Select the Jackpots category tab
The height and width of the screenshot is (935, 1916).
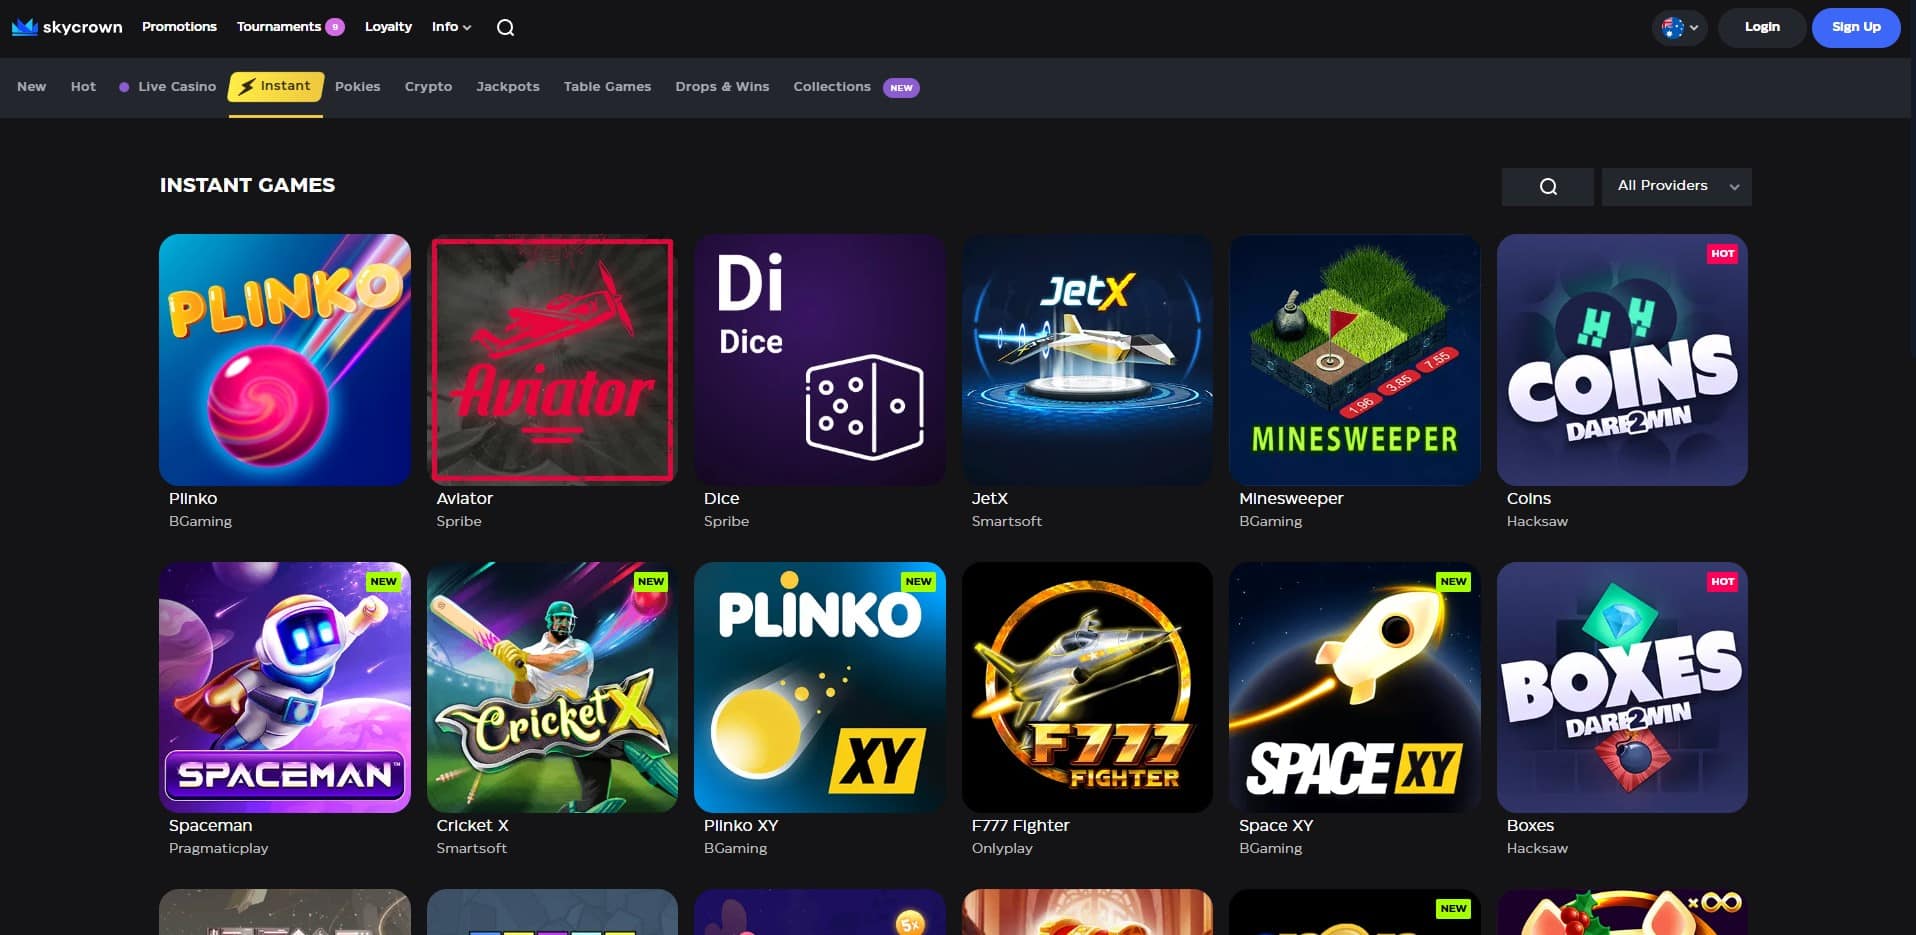tap(507, 87)
